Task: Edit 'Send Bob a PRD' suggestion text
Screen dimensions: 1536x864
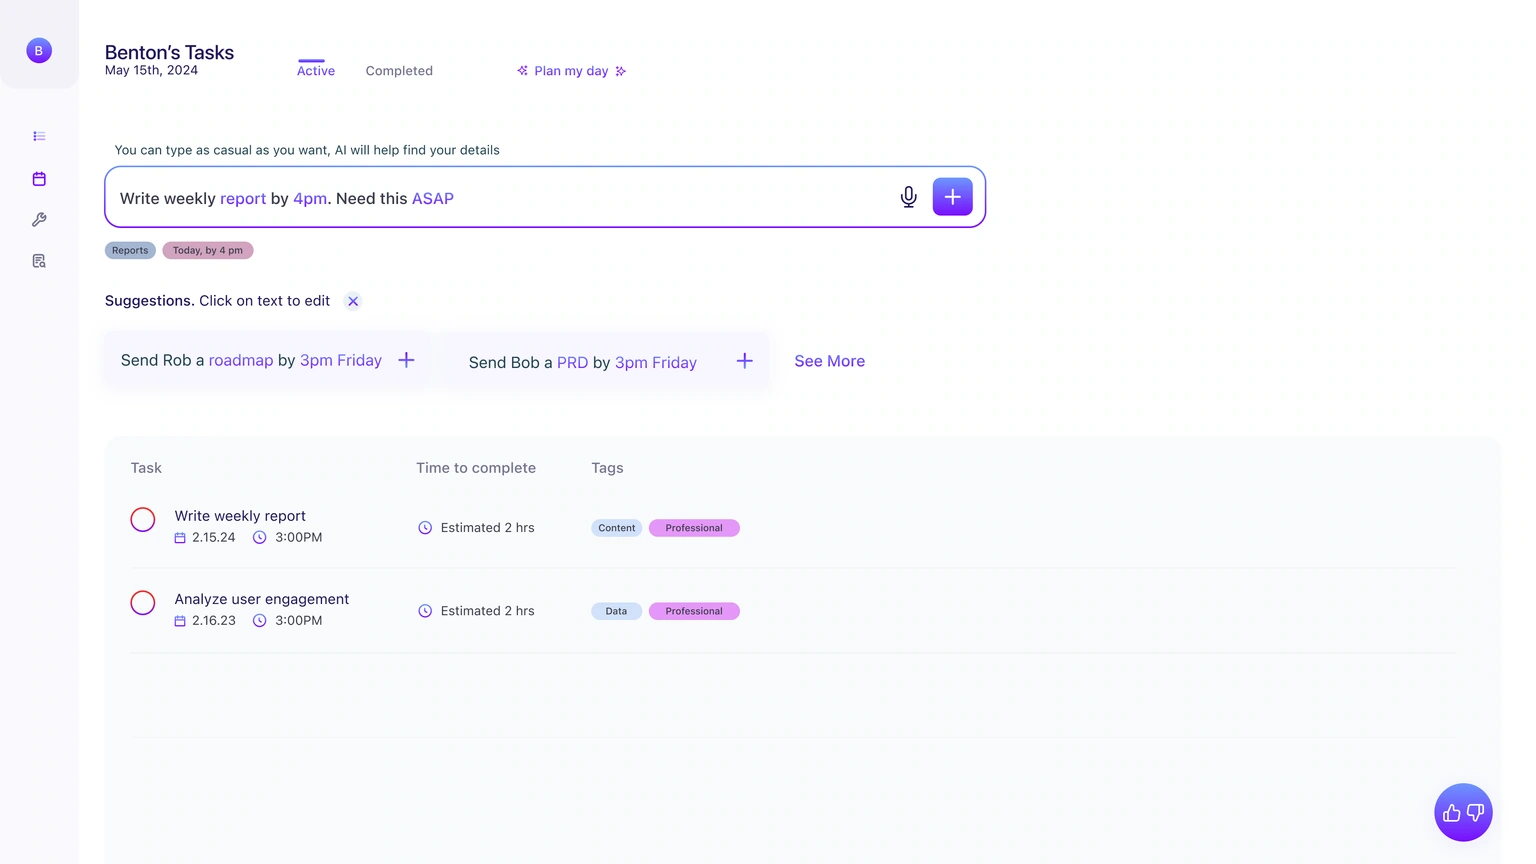Action: (x=583, y=362)
